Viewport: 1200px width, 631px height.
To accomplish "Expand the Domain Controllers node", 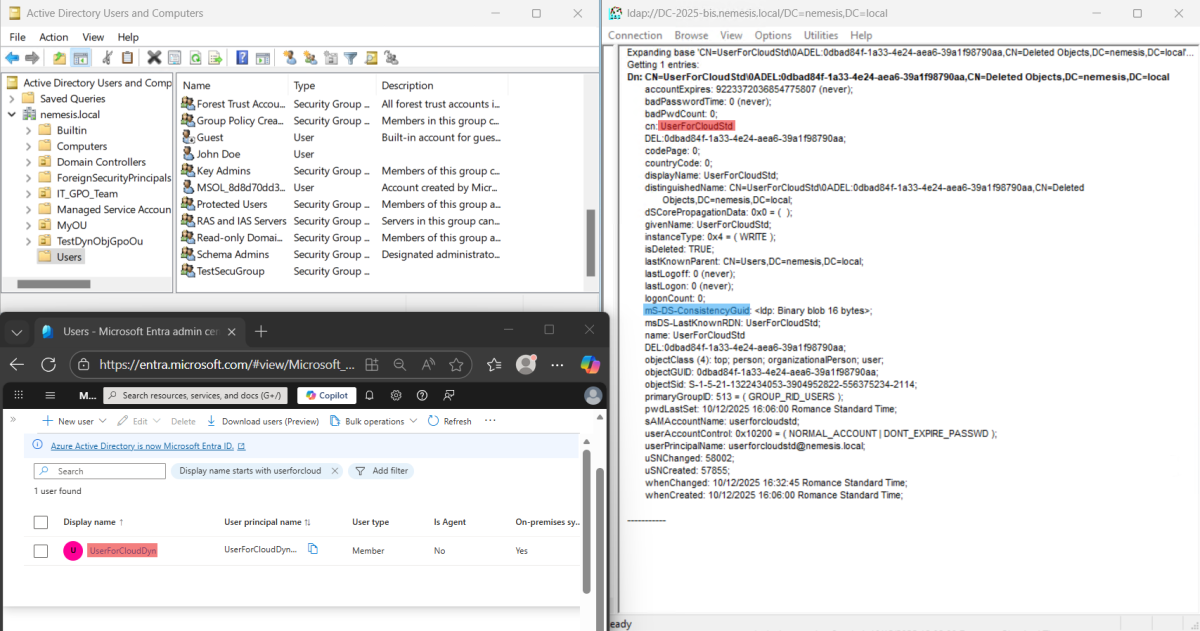I will (28, 162).
